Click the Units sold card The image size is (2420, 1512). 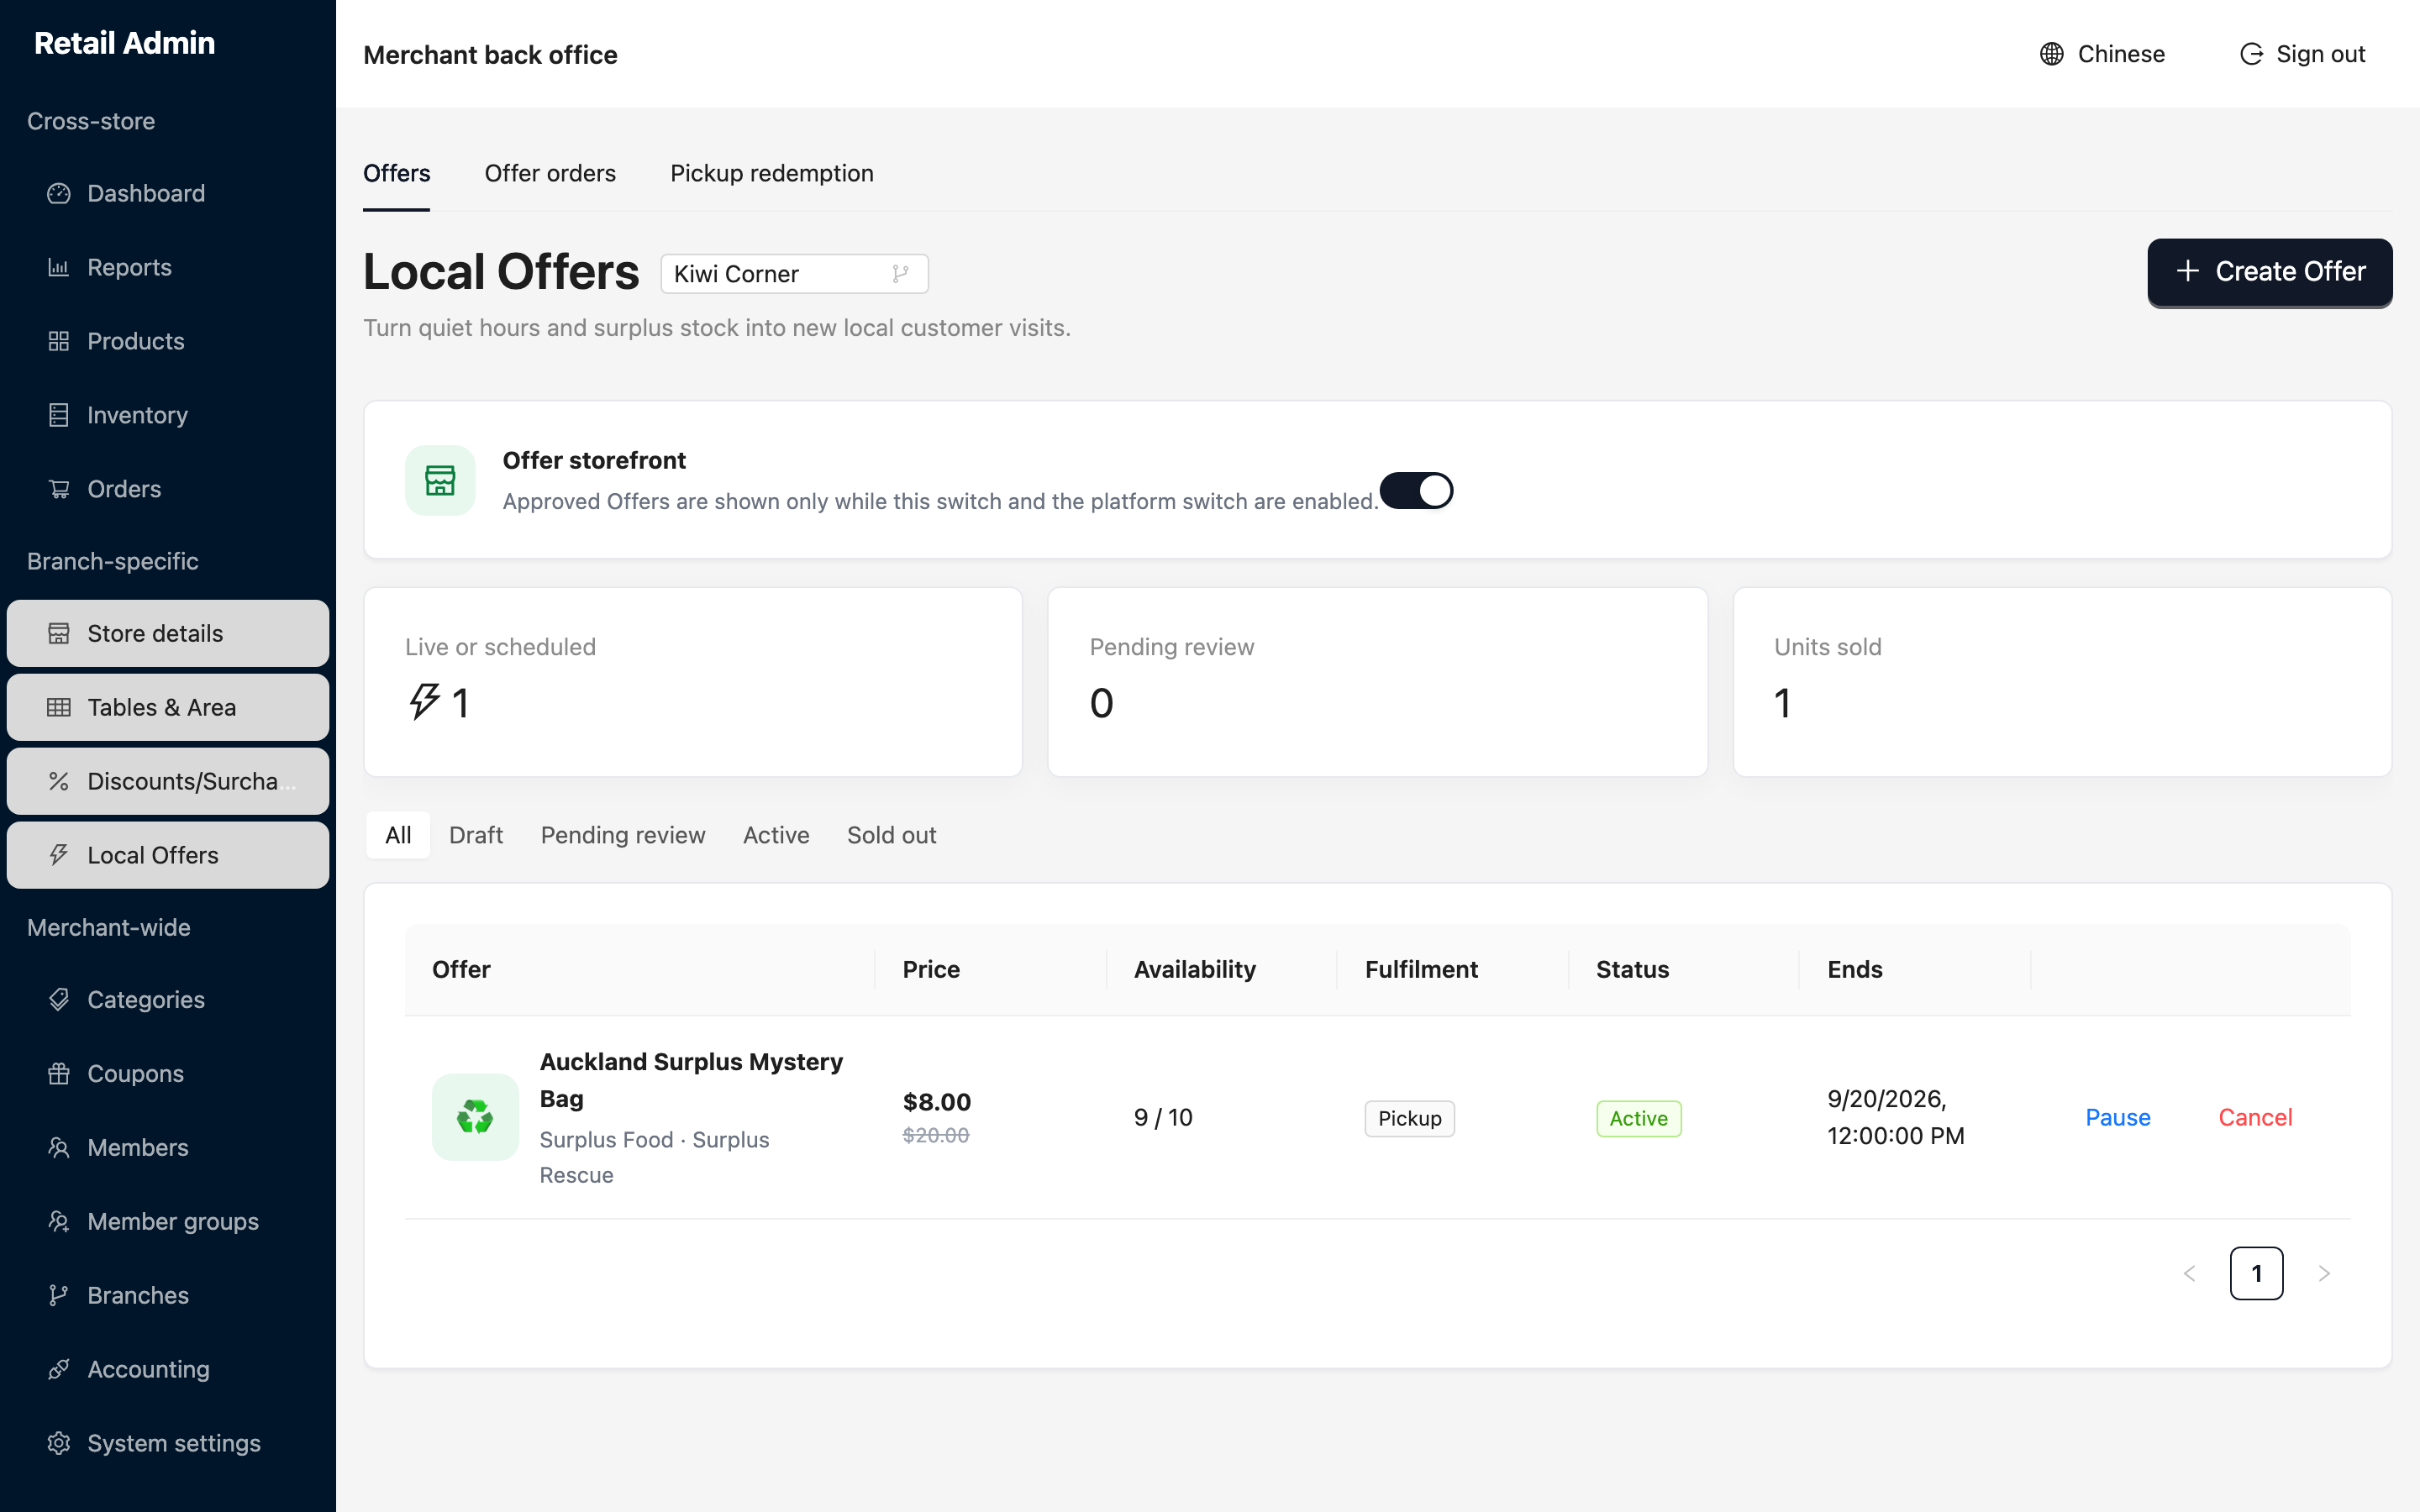point(2062,681)
